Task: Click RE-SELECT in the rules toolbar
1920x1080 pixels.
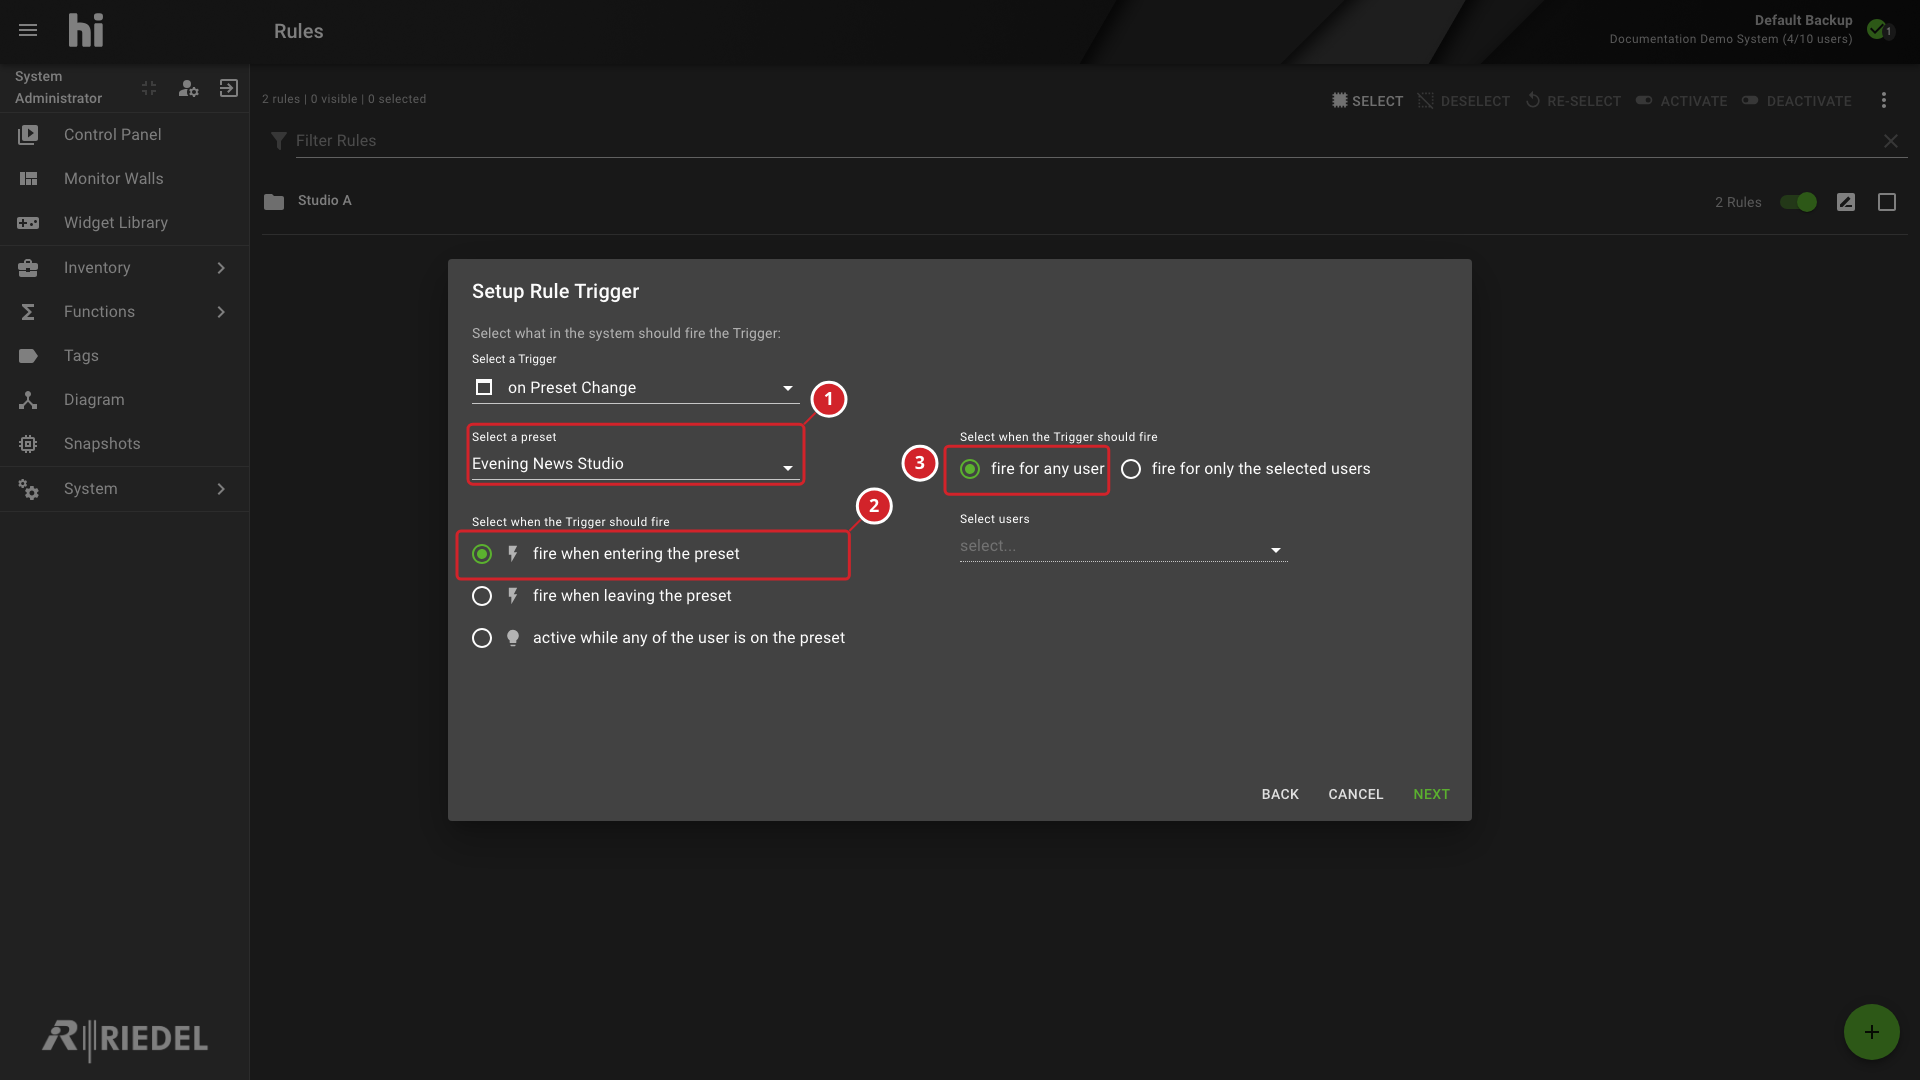Action: (x=1573, y=101)
